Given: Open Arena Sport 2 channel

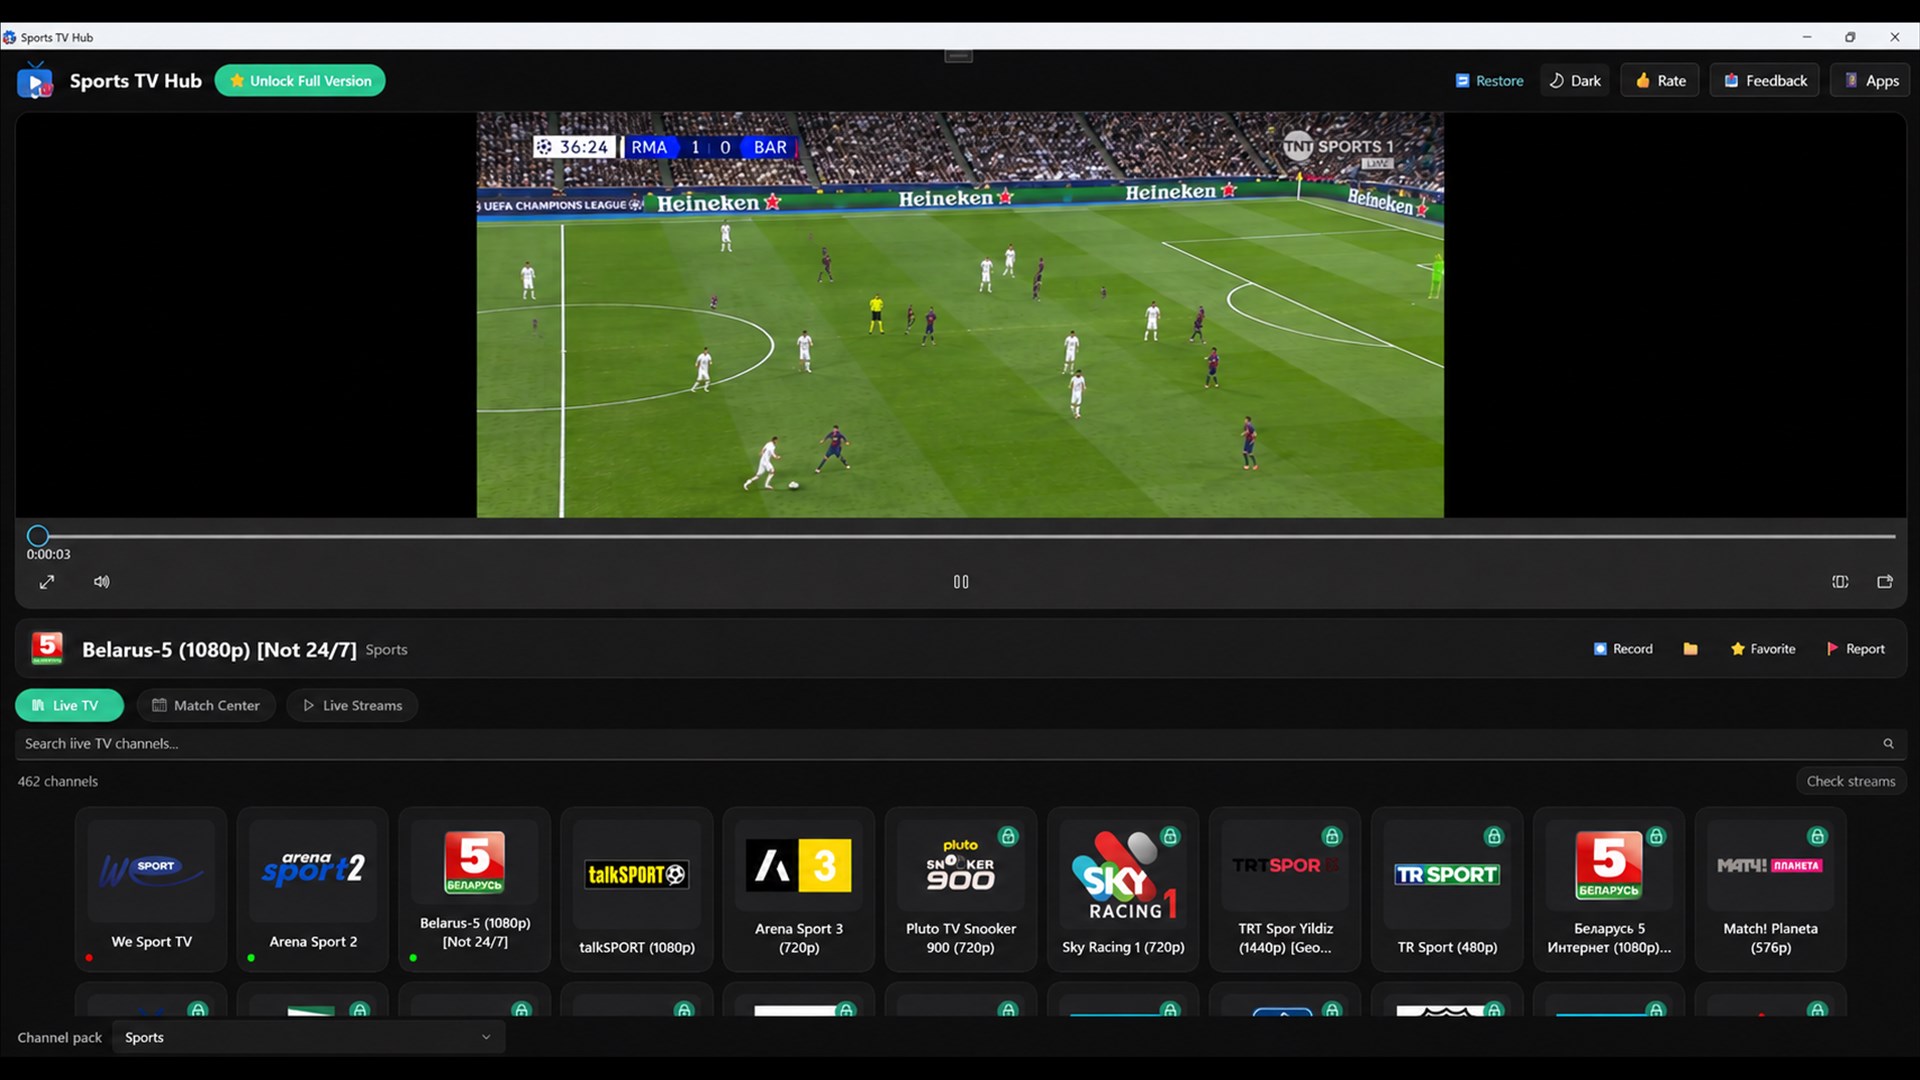Looking at the screenshot, I should (313, 889).
